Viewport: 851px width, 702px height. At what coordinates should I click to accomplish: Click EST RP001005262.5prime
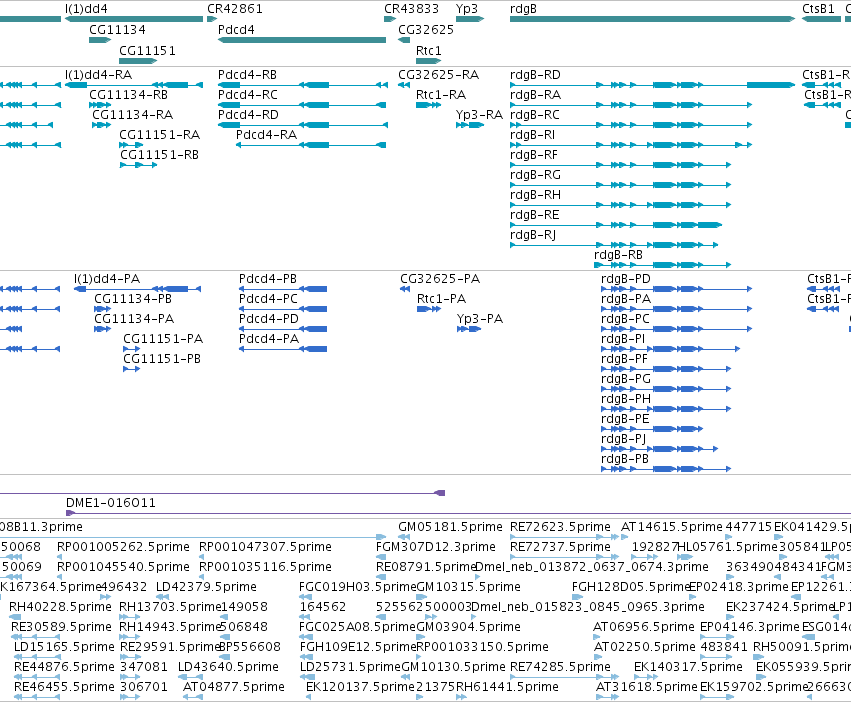pyautogui.click(x=123, y=546)
